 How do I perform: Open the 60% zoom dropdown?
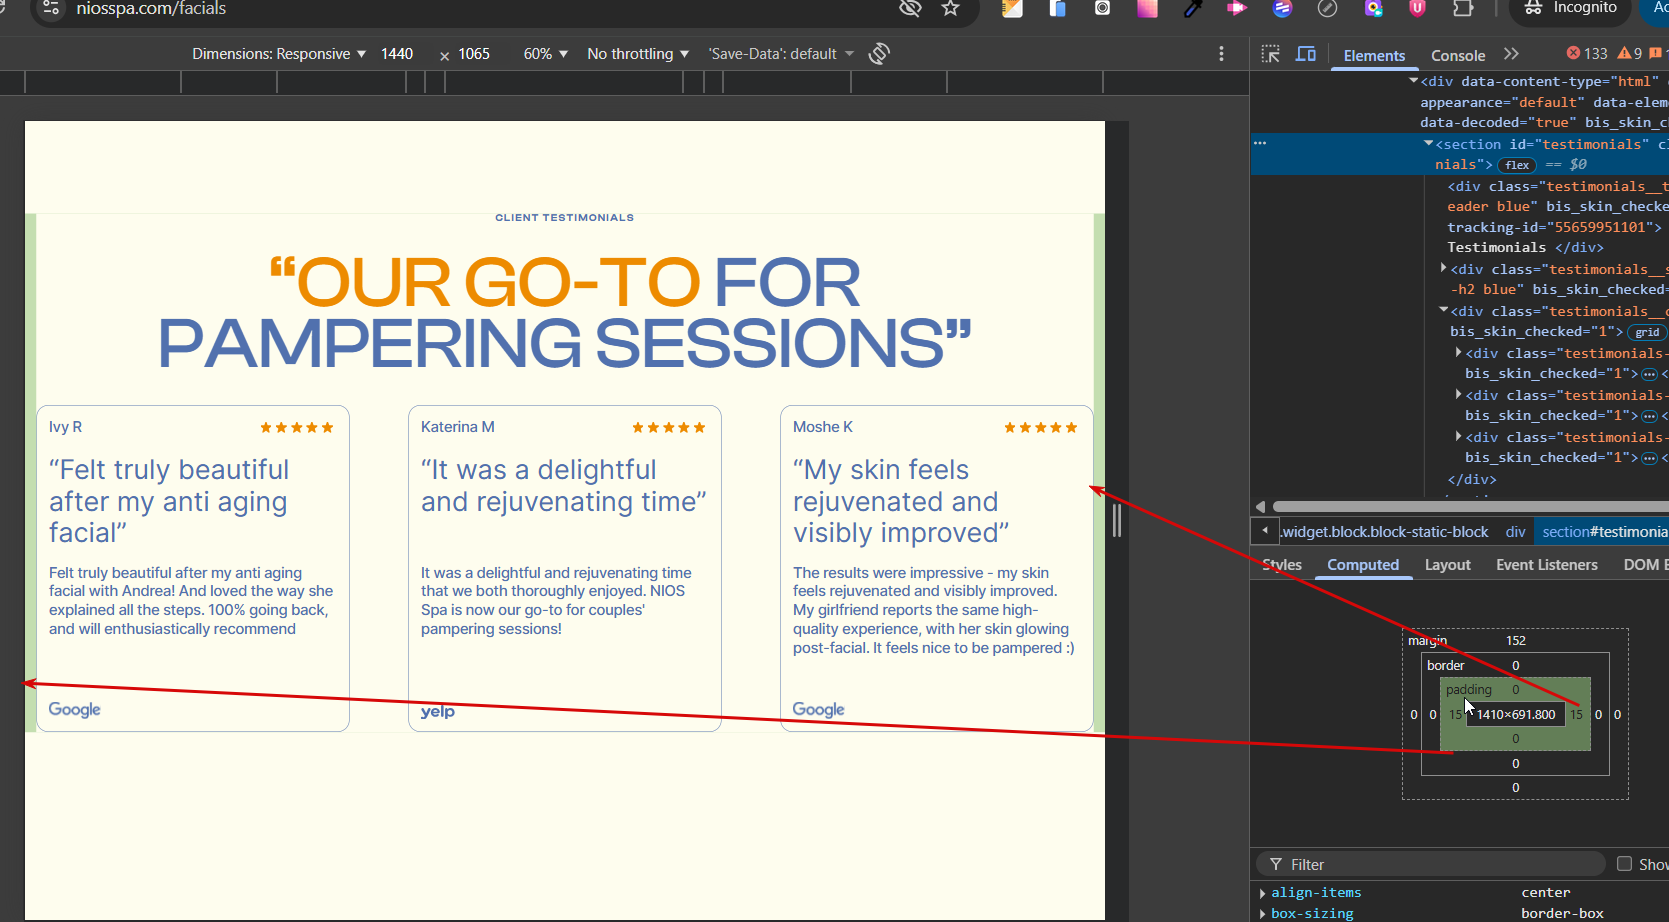[x=545, y=54]
